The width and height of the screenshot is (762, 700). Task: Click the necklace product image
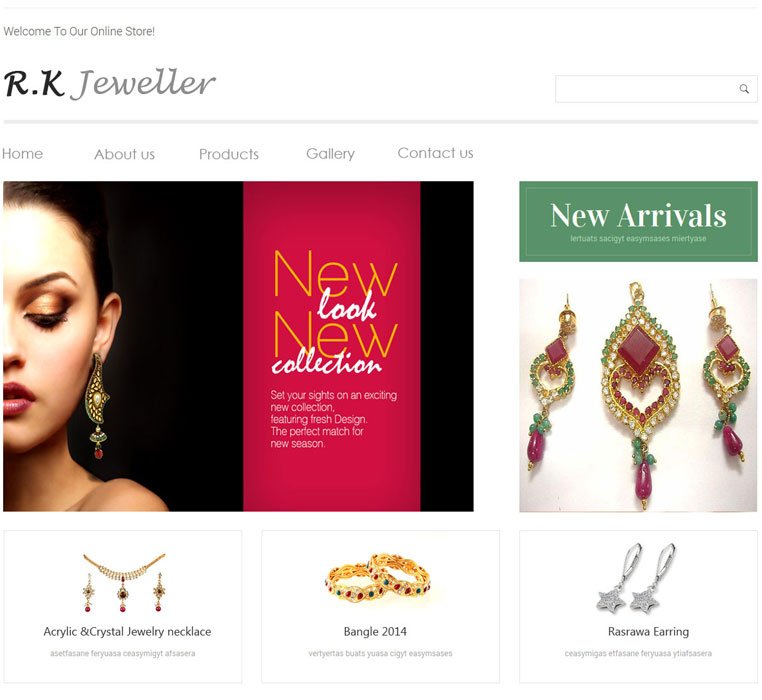(124, 582)
